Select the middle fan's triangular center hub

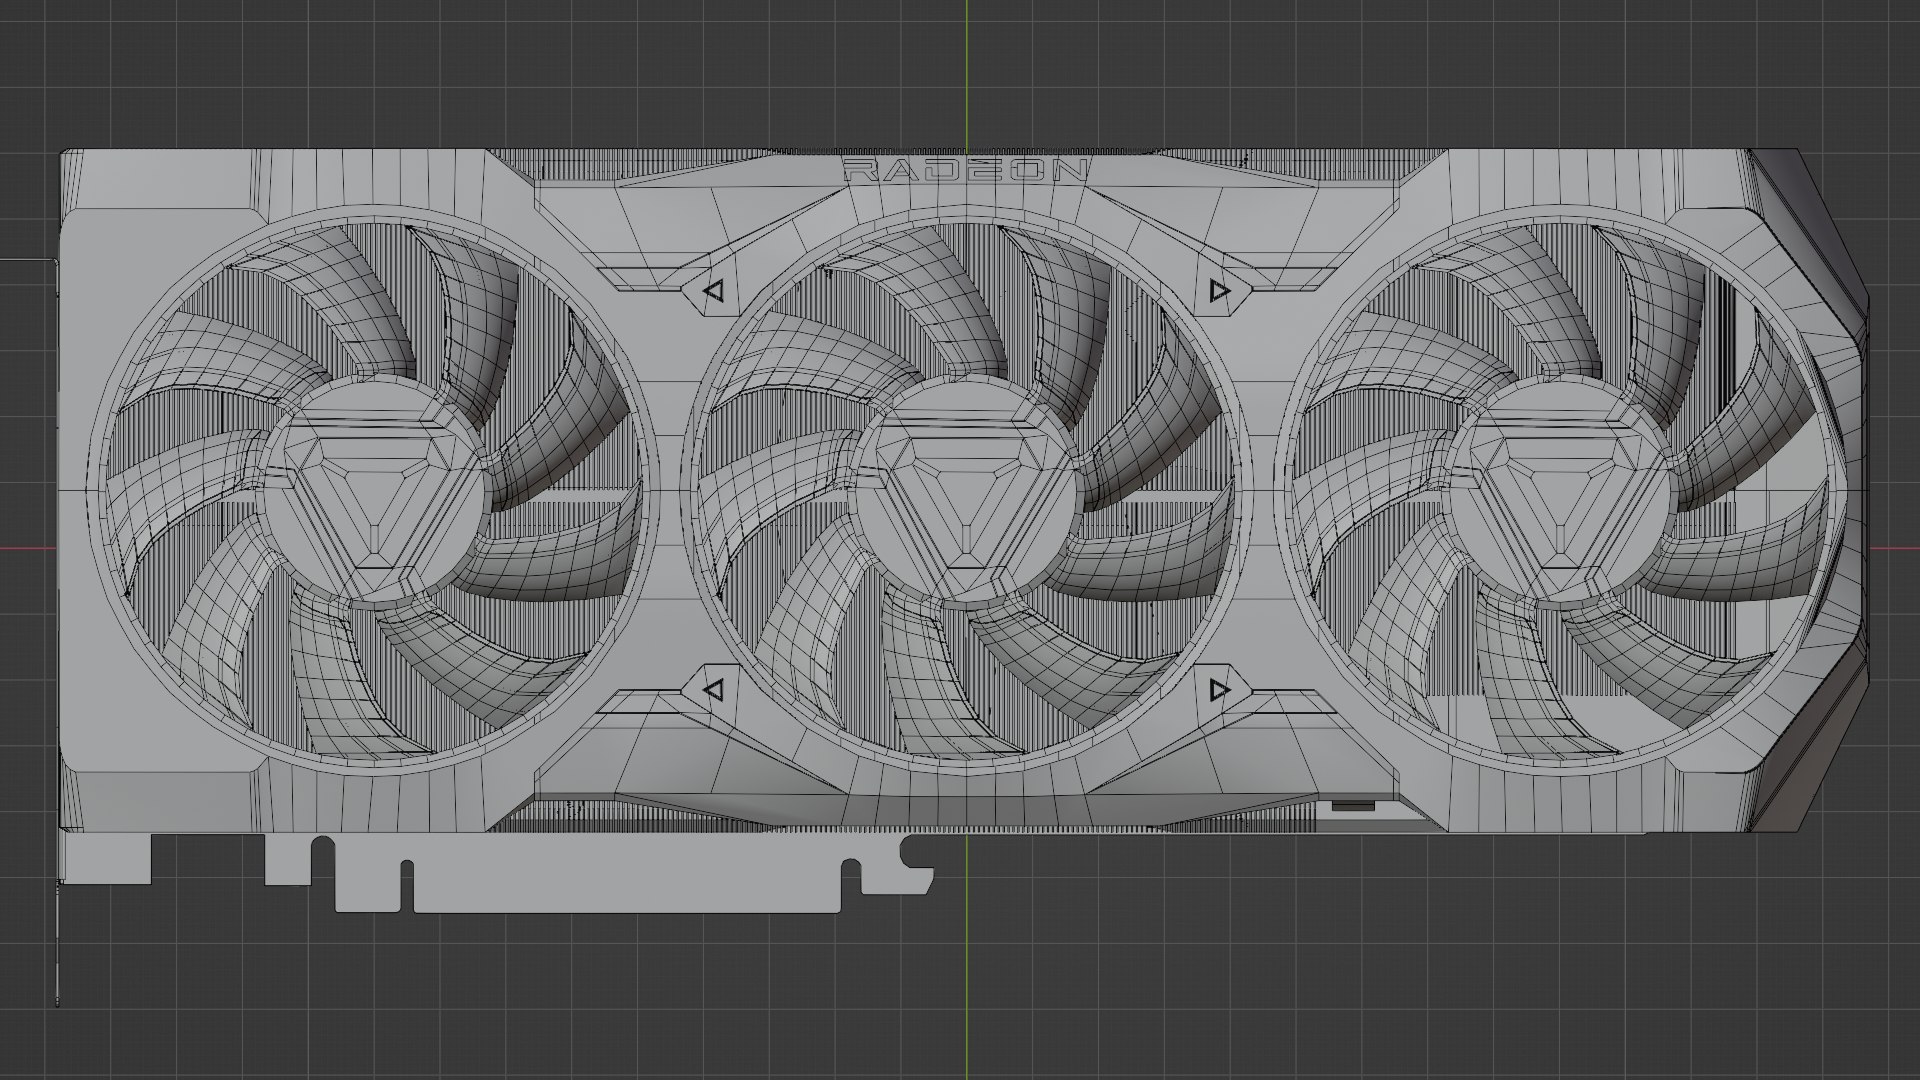(x=966, y=495)
